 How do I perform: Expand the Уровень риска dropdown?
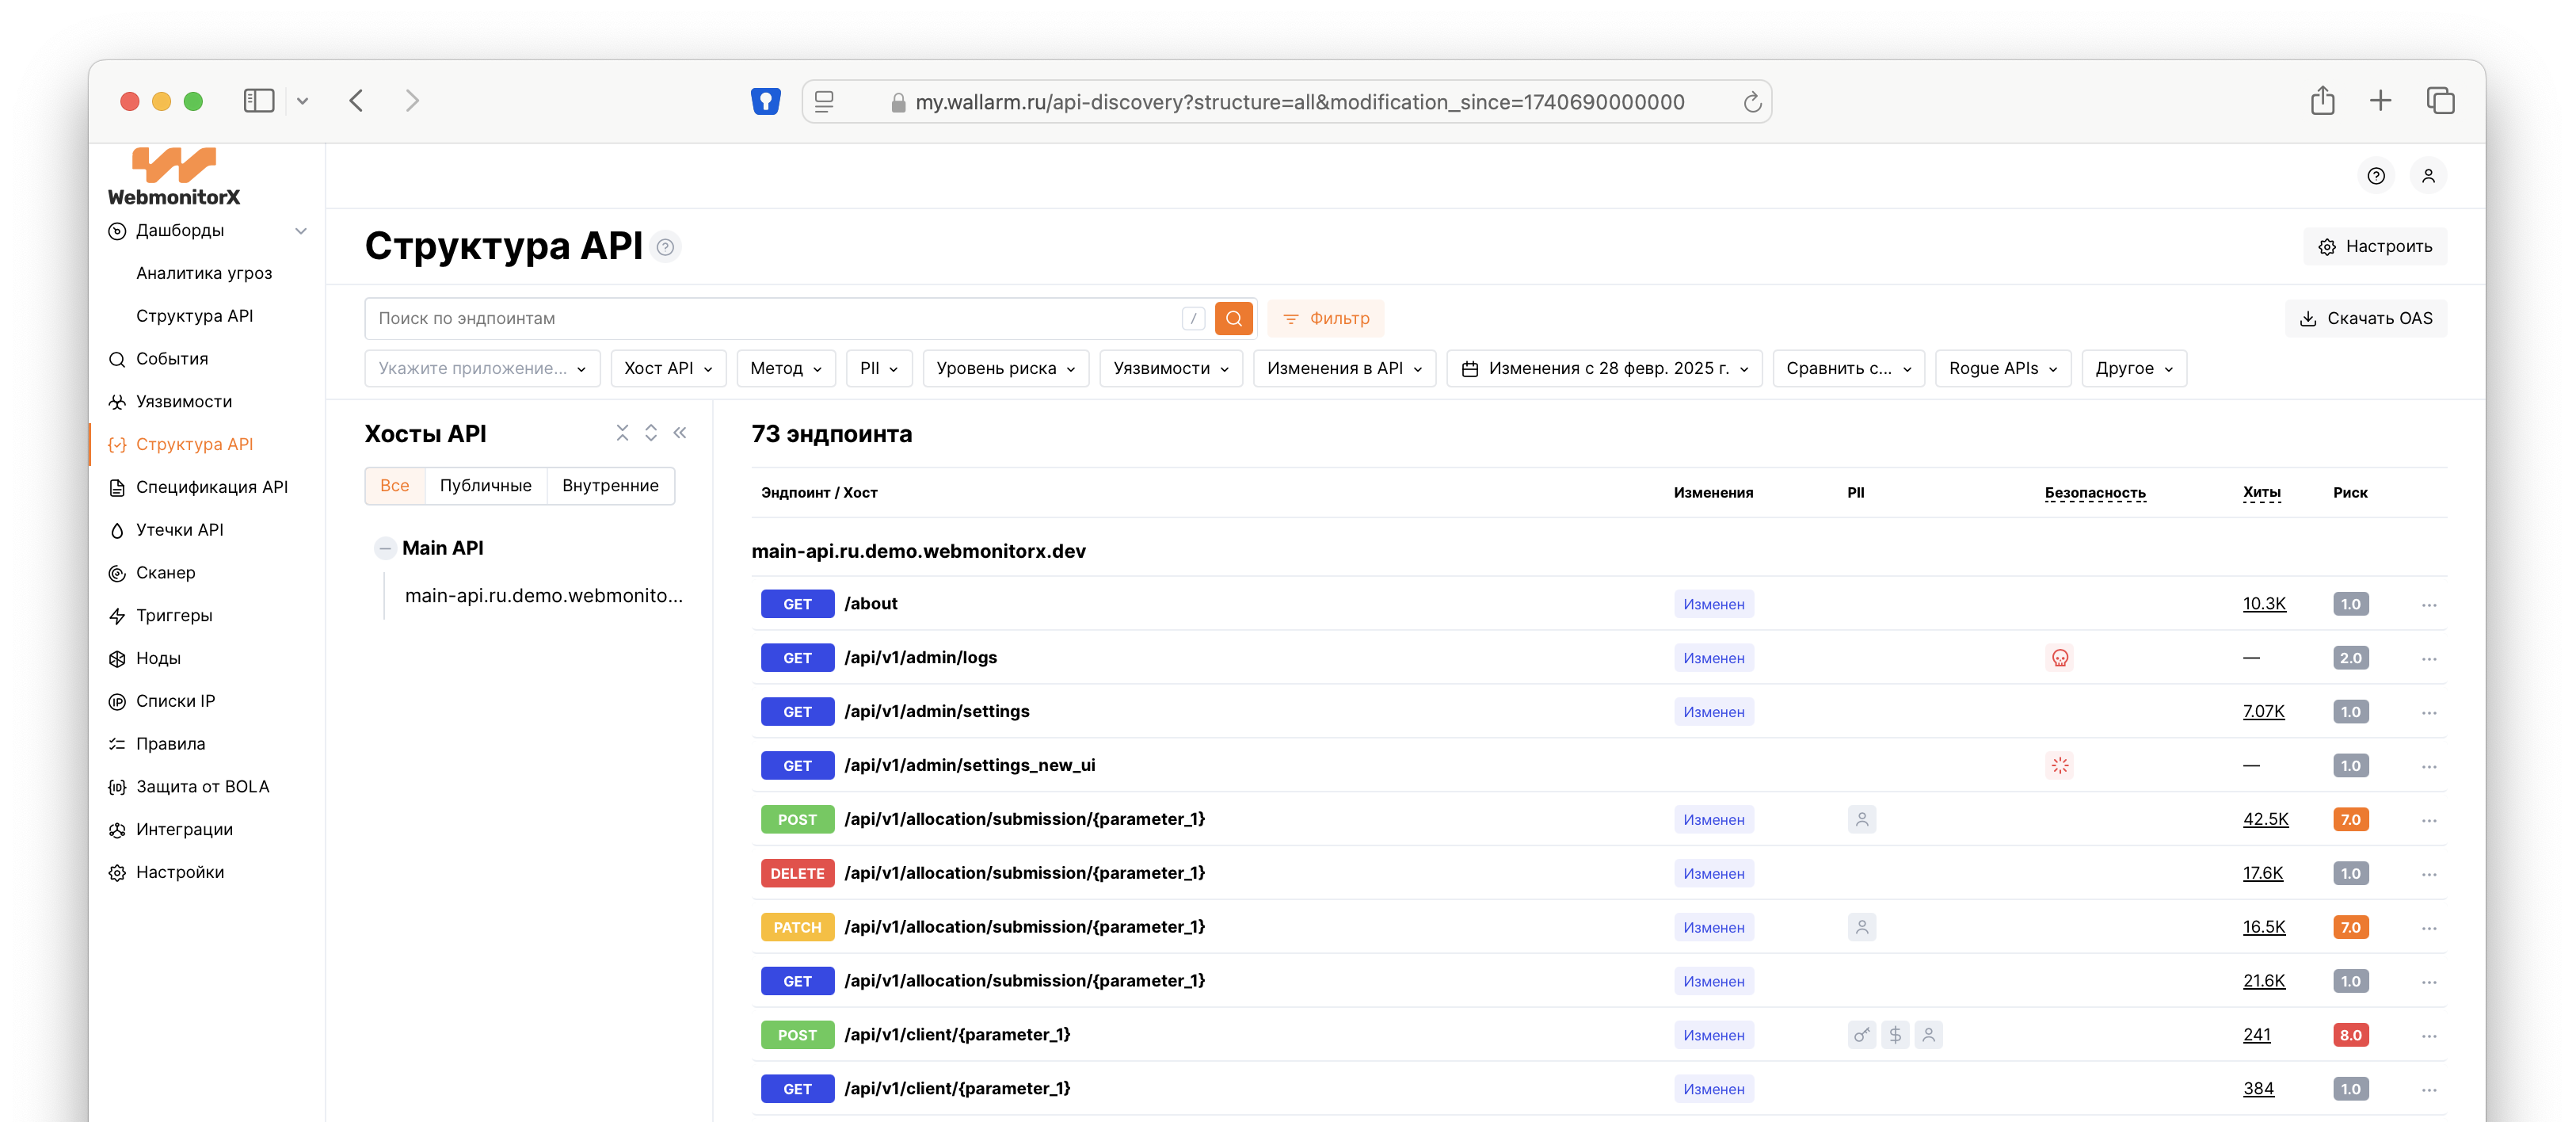coord(1005,368)
